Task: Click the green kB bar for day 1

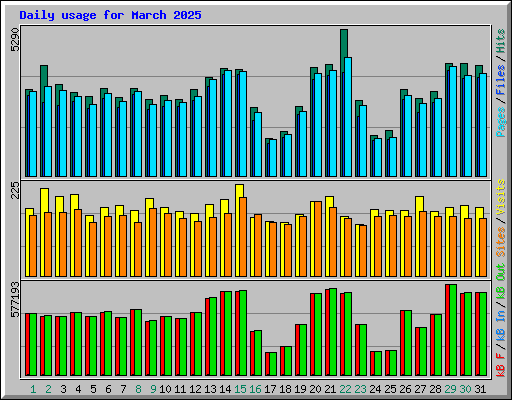Action: point(33,345)
